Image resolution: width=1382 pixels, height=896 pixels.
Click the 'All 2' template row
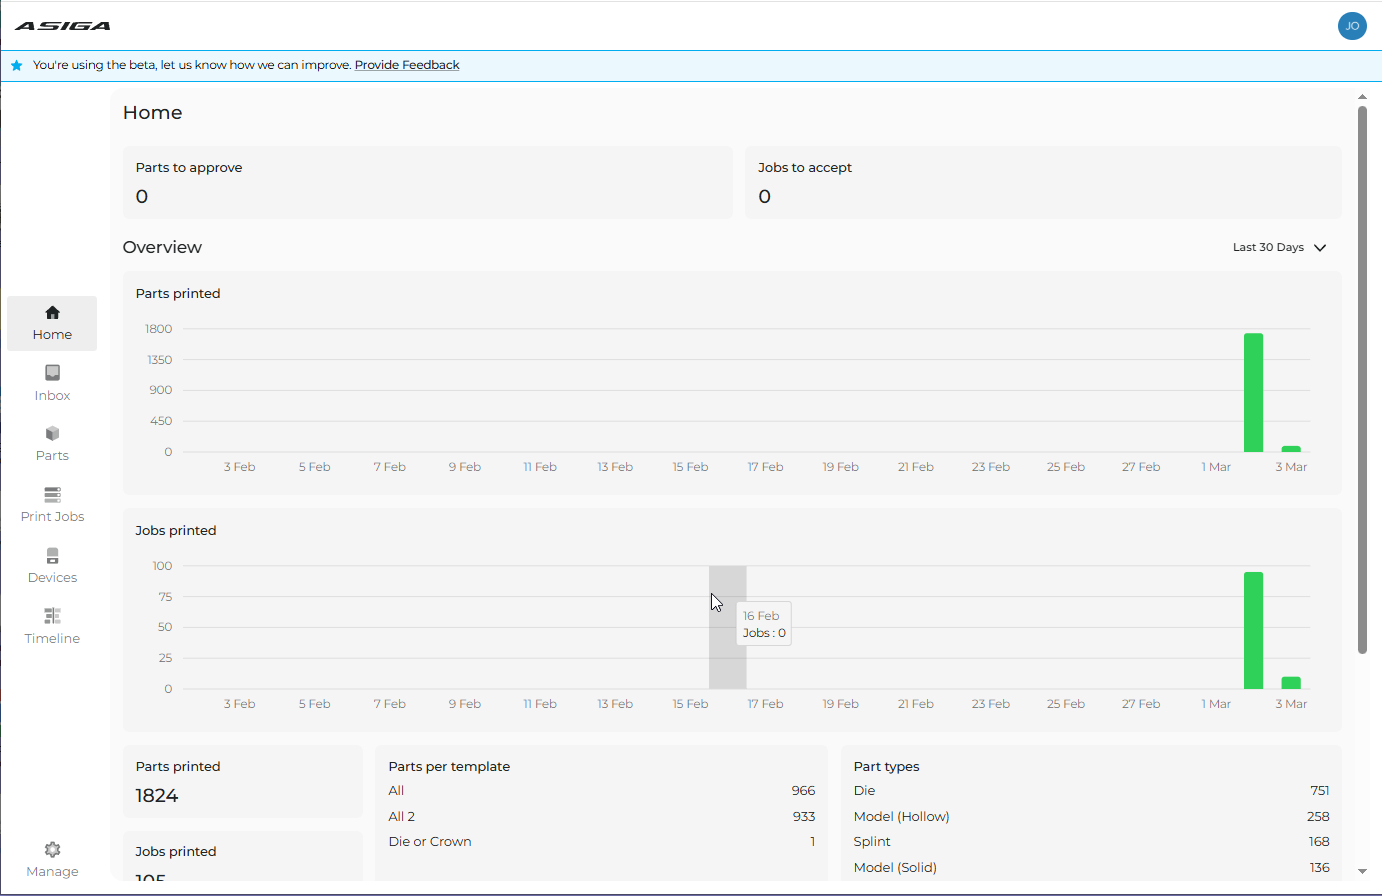pos(601,817)
